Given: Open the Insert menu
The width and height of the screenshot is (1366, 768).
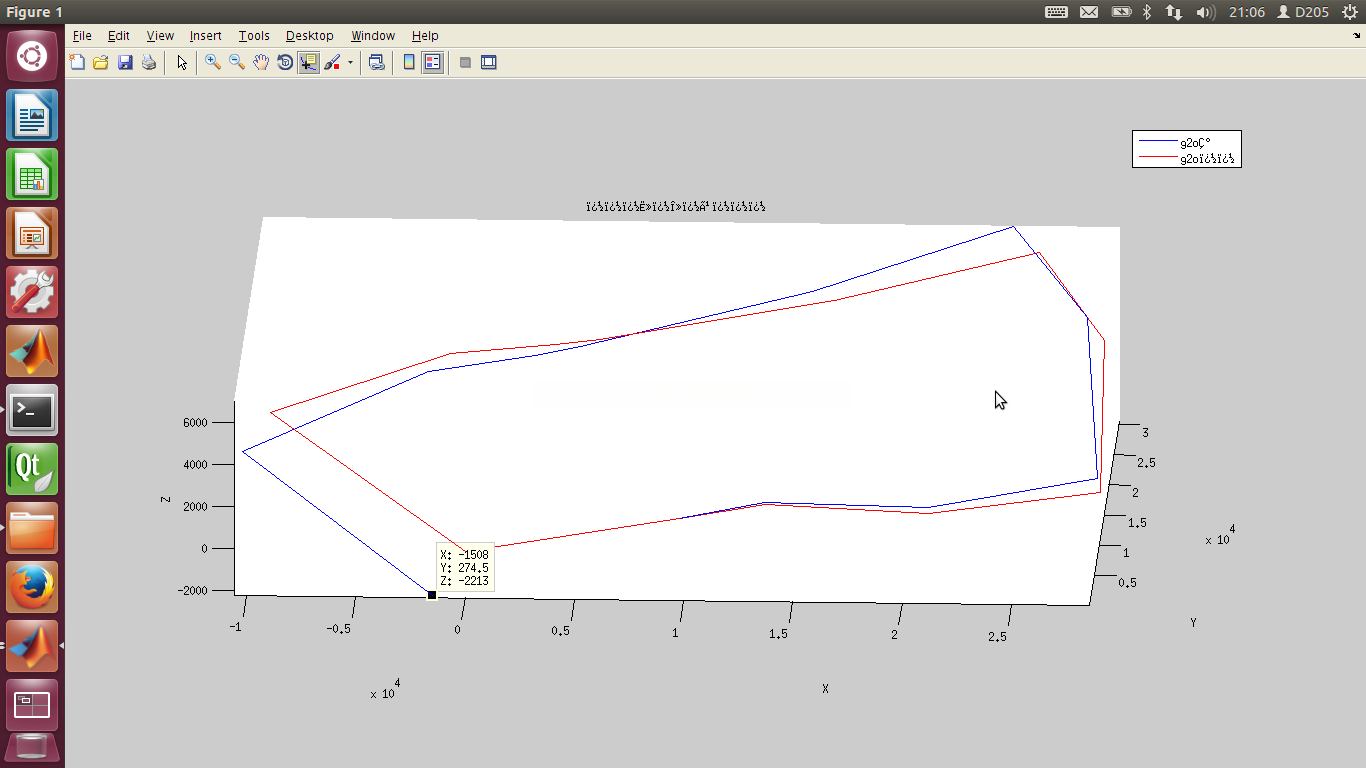Looking at the screenshot, I should (x=206, y=35).
